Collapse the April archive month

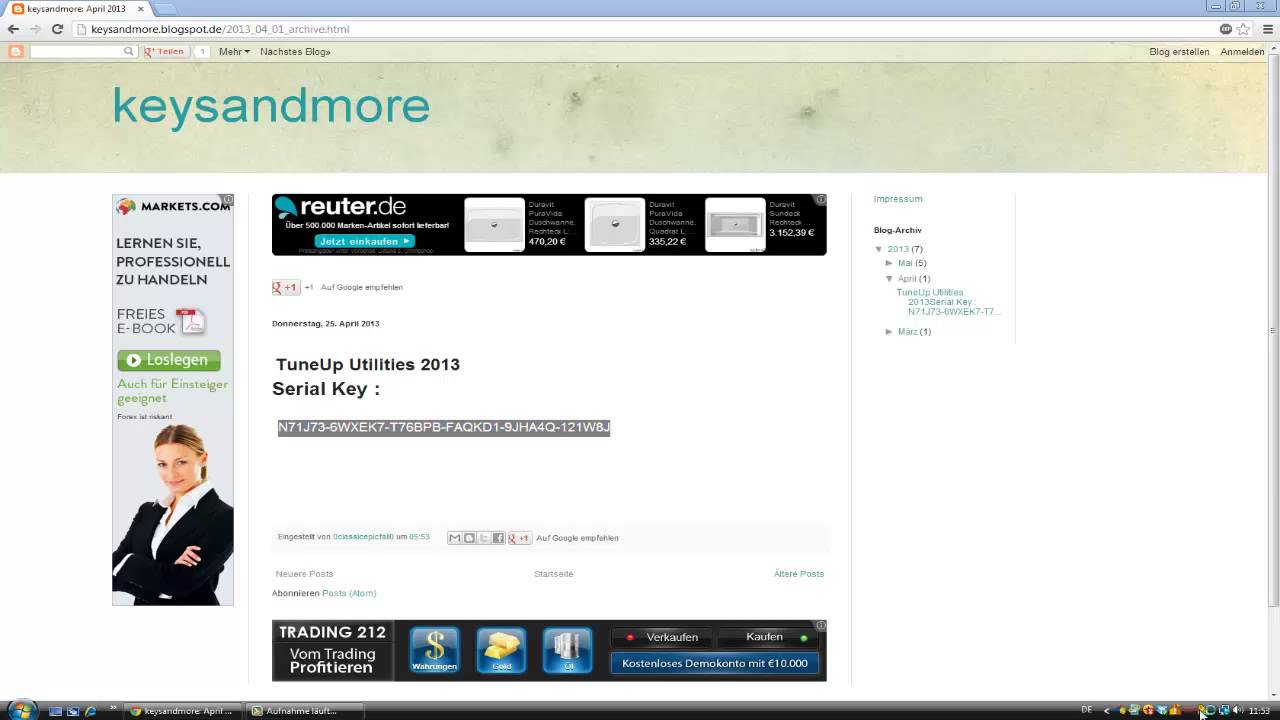click(890, 279)
